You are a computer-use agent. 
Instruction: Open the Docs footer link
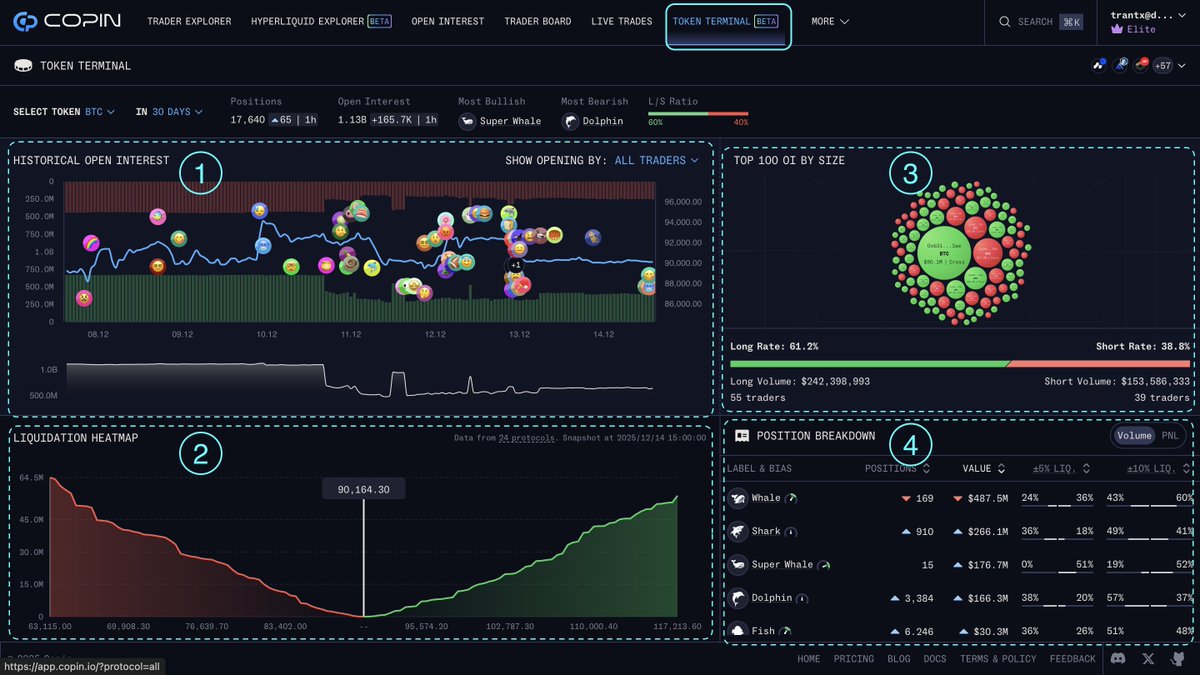click(935, 659)
